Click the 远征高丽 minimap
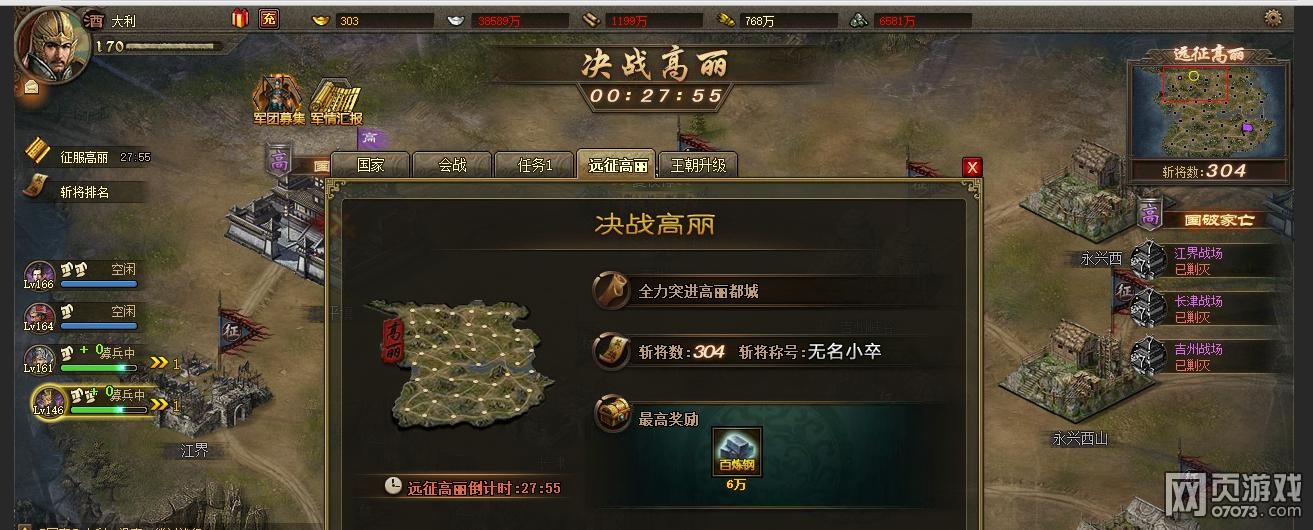 click(x=1209, y=112)
